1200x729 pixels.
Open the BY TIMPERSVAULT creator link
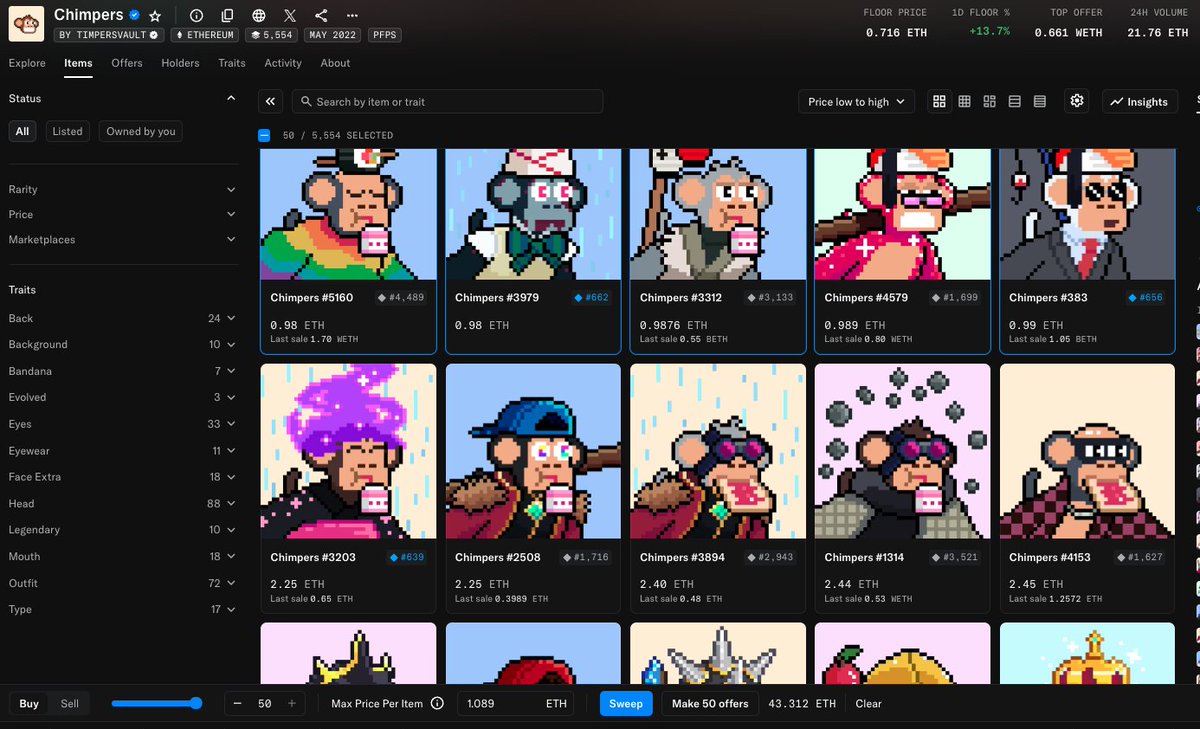coord(108,35)
